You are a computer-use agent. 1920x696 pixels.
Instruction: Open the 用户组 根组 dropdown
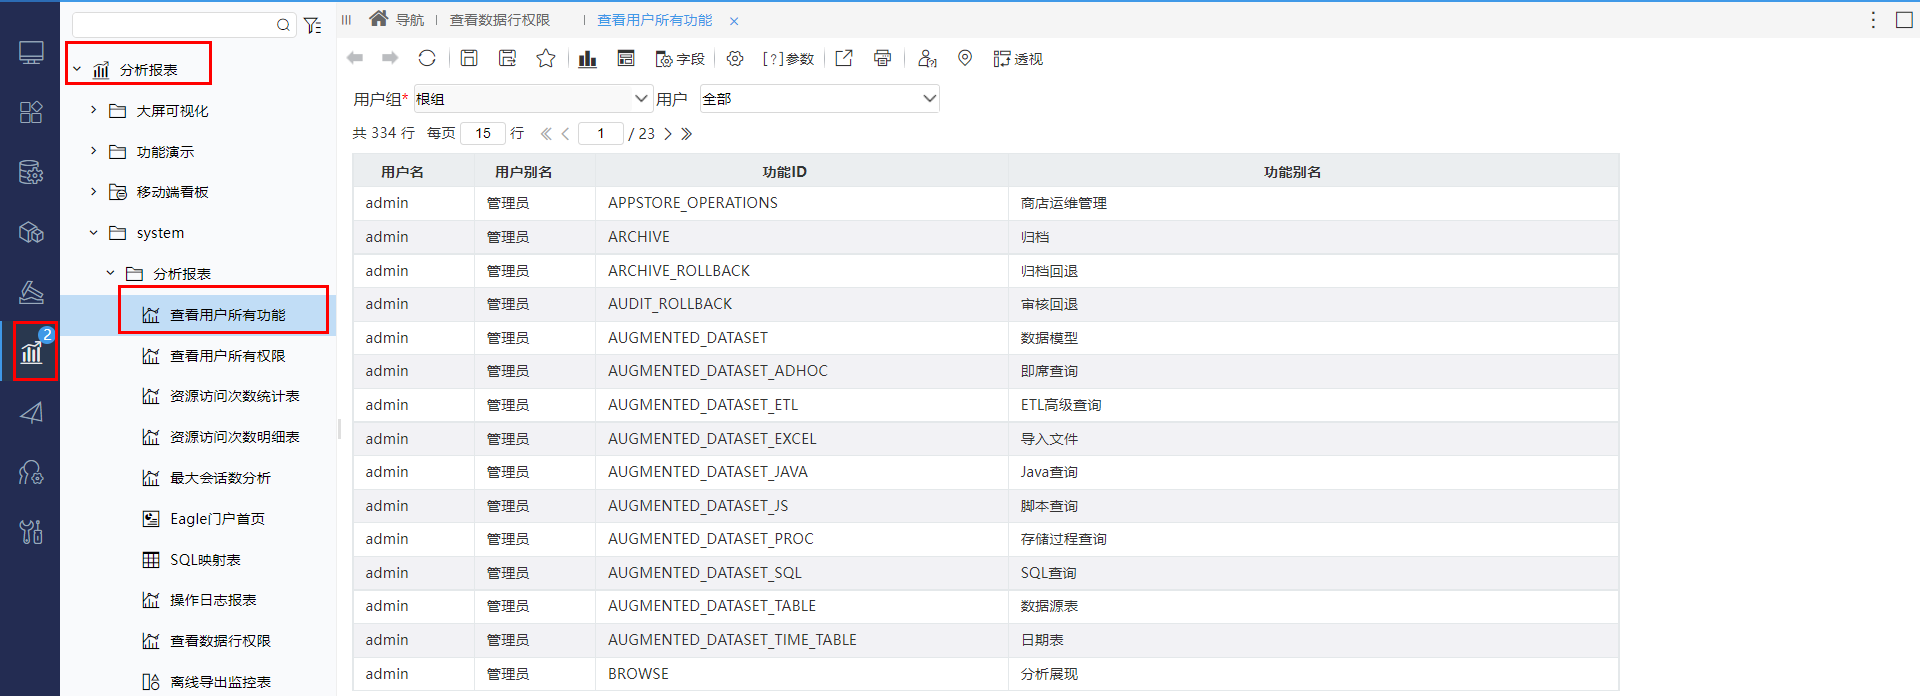(x=533, y=98)
